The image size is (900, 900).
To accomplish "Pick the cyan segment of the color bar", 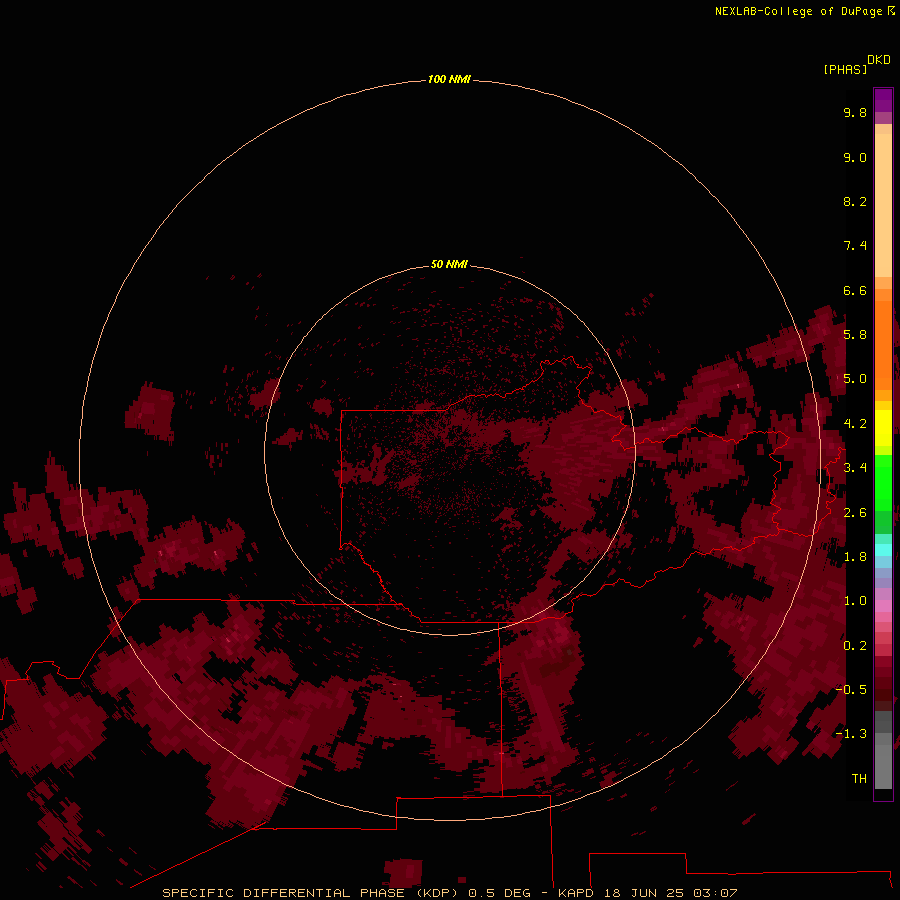I will click(883, 550).
